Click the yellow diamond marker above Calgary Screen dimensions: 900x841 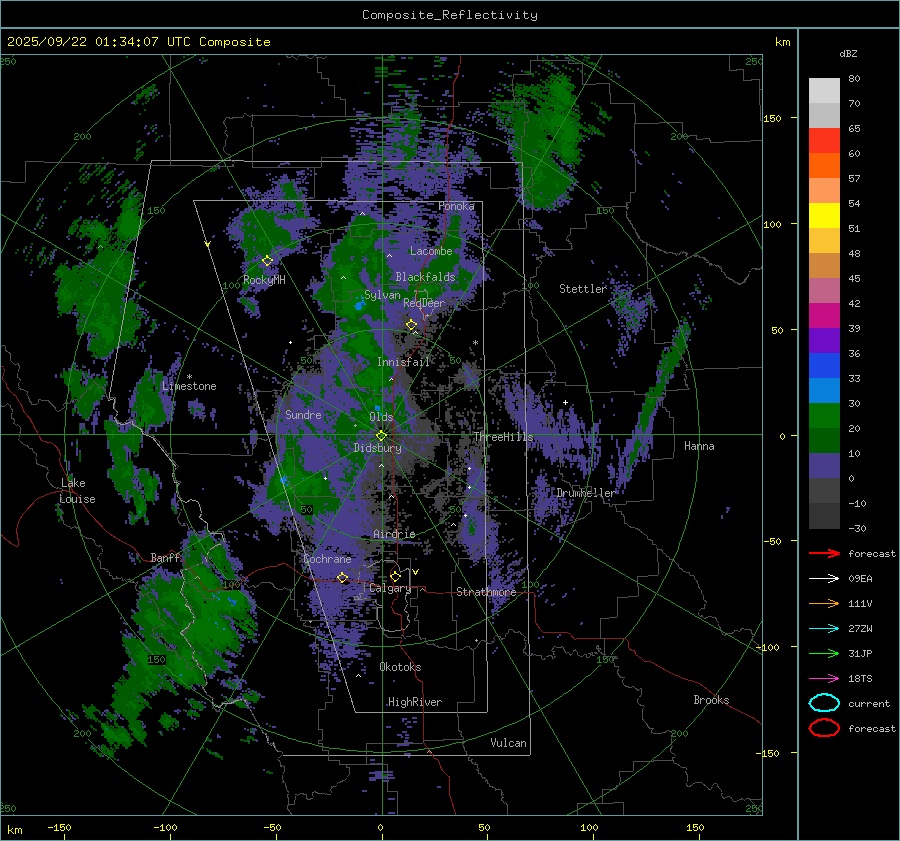395,577
